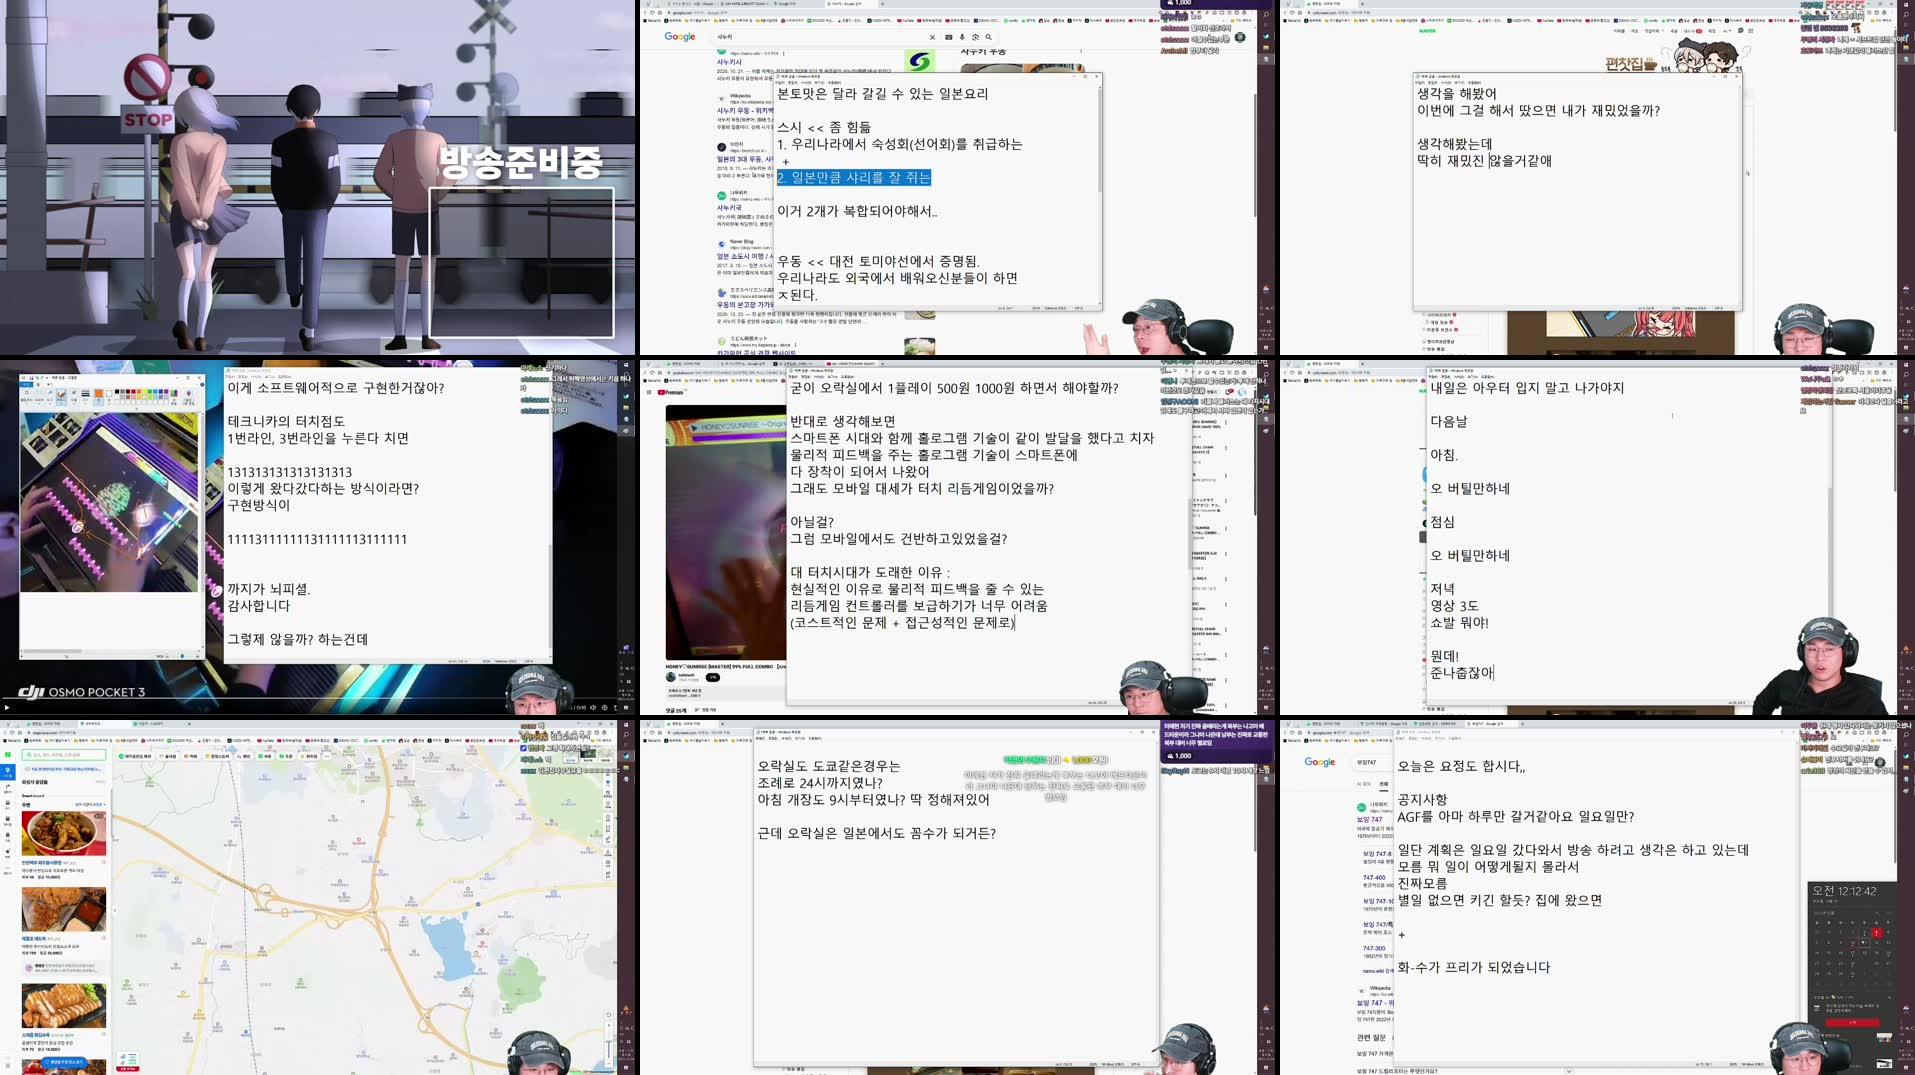This screenshot has width=1915, height=1075.
Task: Click the 구독 subscribe button on YouTube
Action: pos(713,677)
